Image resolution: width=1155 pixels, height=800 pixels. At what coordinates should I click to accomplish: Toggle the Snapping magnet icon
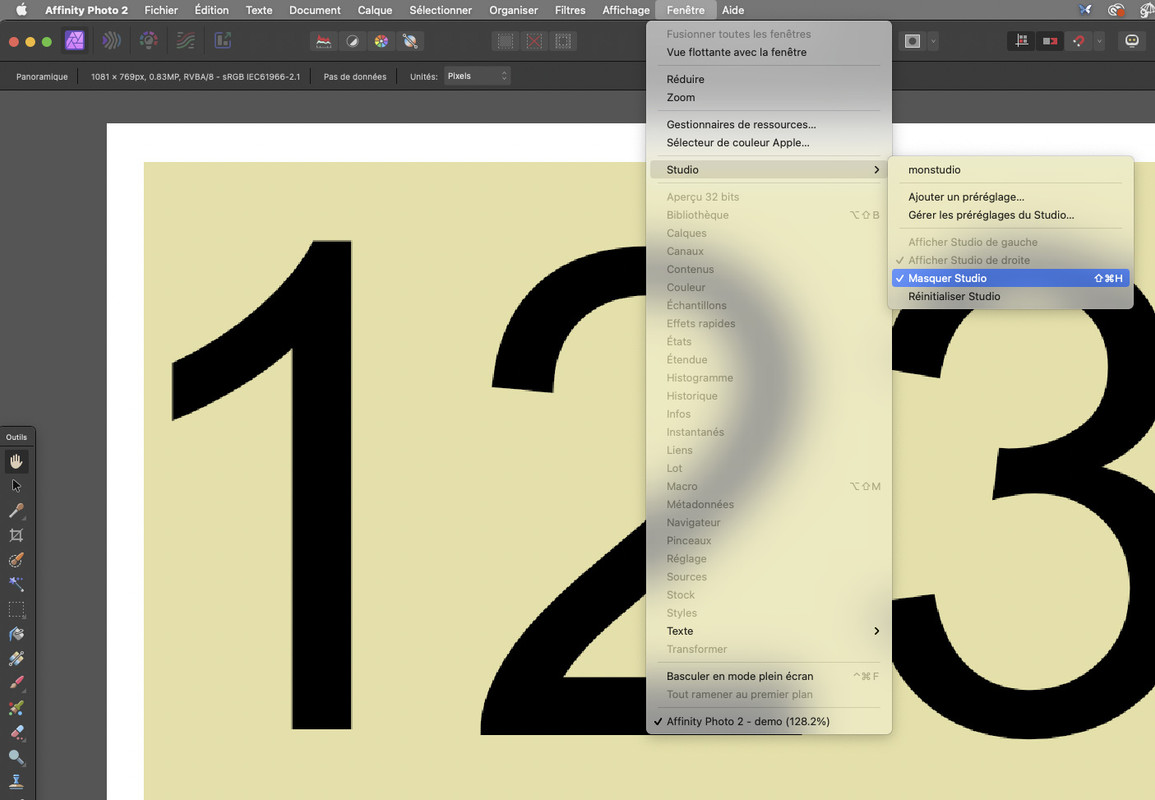pyautogui.click(x=1078, y=41)
